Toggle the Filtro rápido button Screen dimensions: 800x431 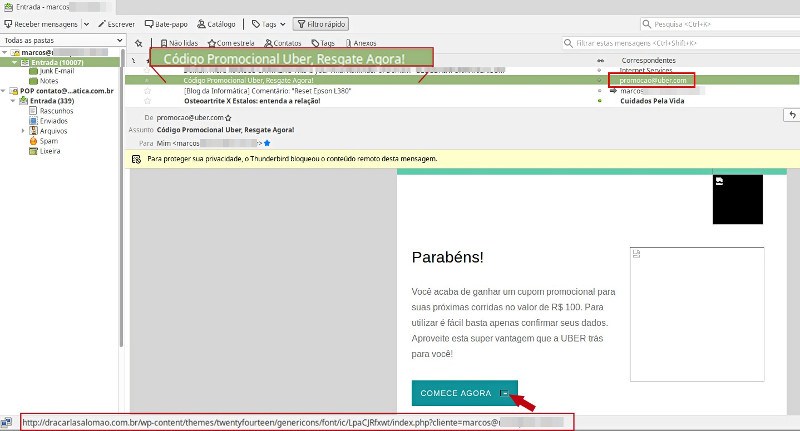[x=320, y=23]
